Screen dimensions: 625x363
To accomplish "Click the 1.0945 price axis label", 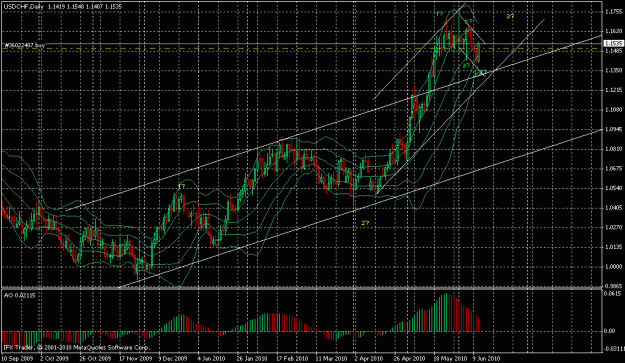I will click(613, 130).
